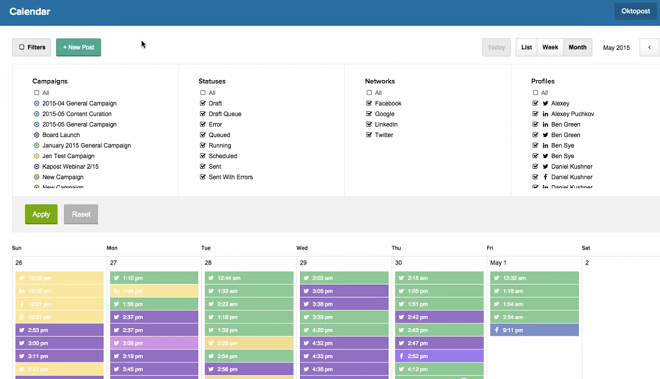Uncheck the Scheduled status
The height and width of the screenshot is (379, 660).
203,156
